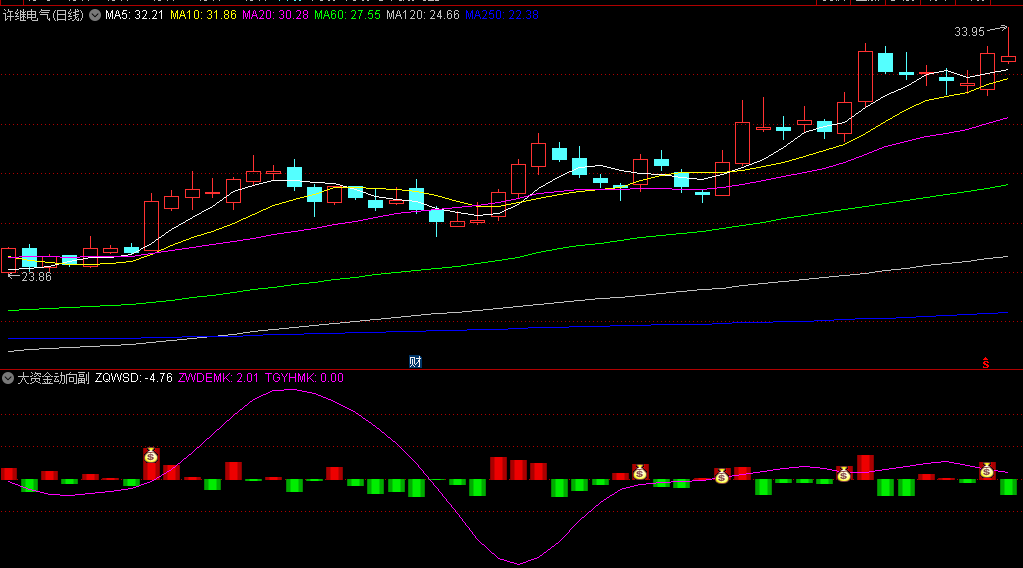Click the ZQWSD: -4.76 value

[134, 378]
